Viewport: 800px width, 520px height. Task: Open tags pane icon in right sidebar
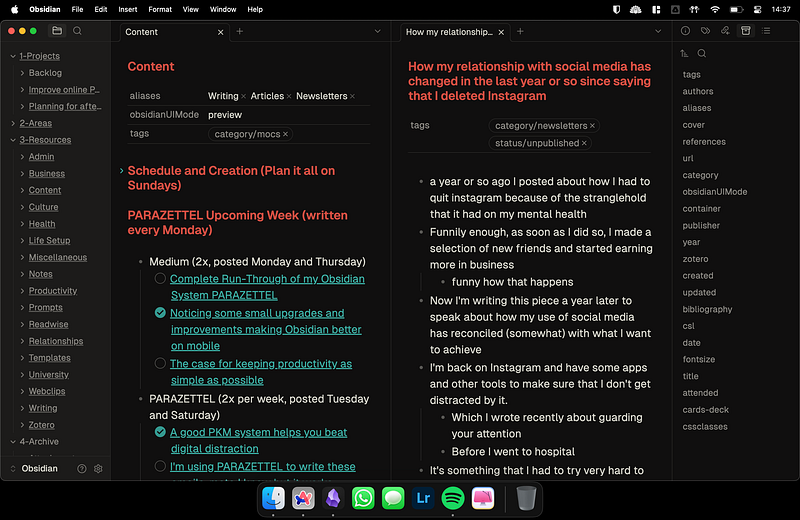705,31
